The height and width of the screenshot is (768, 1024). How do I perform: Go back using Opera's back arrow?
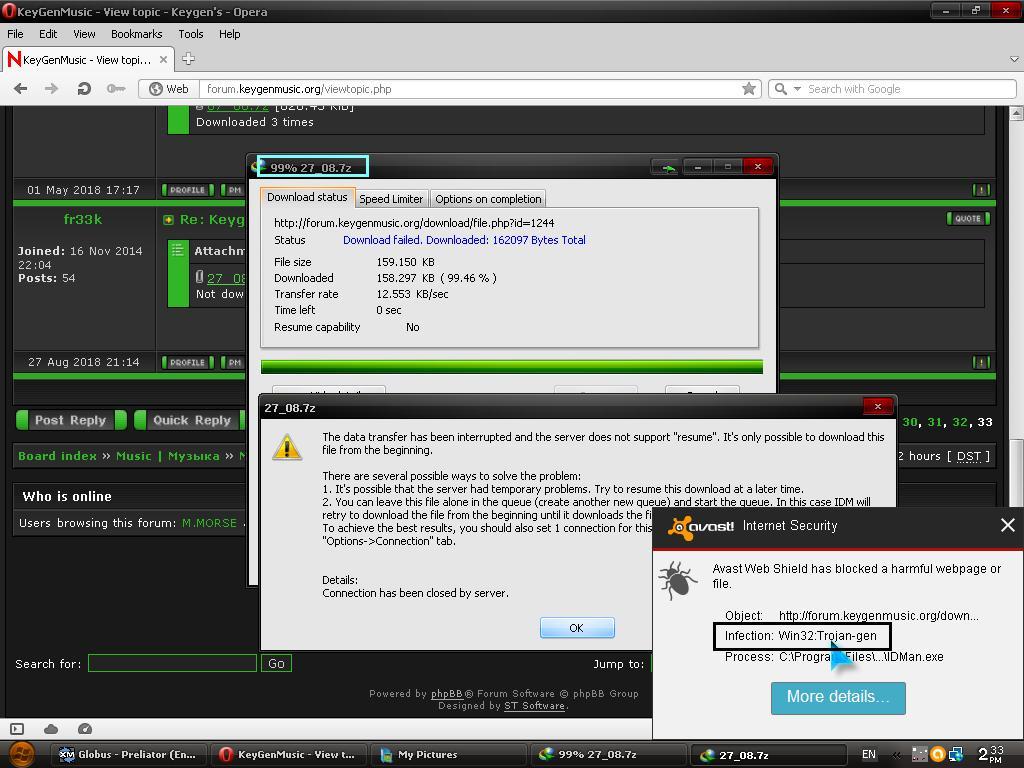point(21,89)
